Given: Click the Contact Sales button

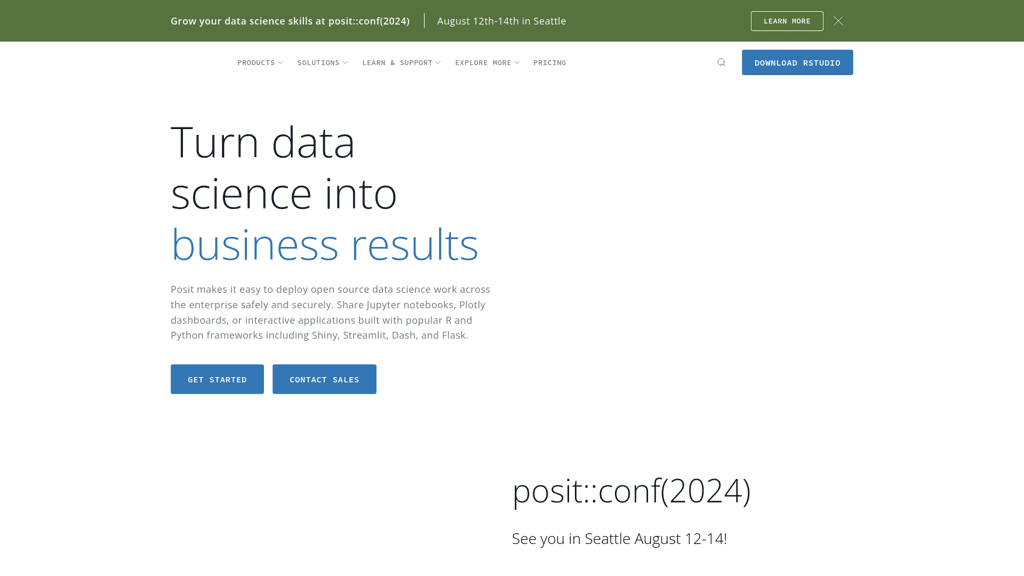Looking at the screenshot, I should [x=324, y=379].
